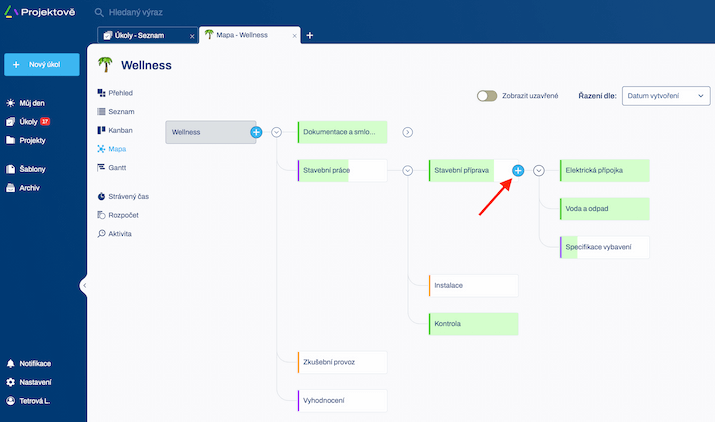Open Strávený čas section
The height and width of the screenshot is (422, 715).
[123, 197]
